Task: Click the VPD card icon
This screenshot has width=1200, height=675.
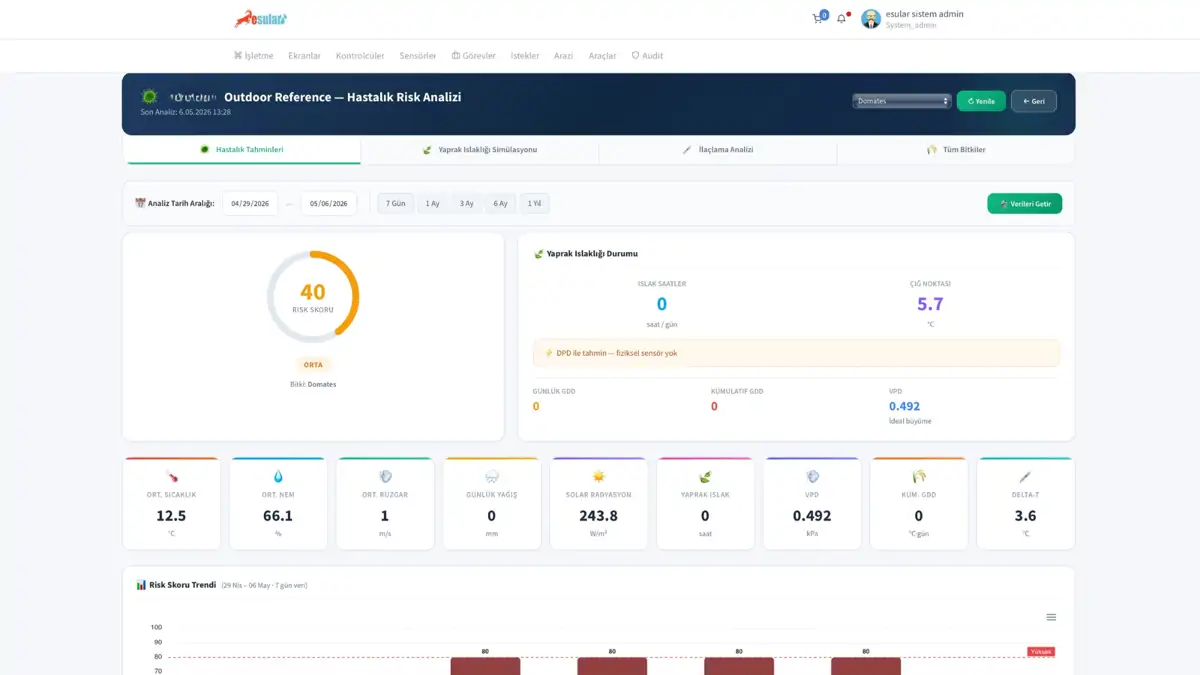Action: coord(812,477)
